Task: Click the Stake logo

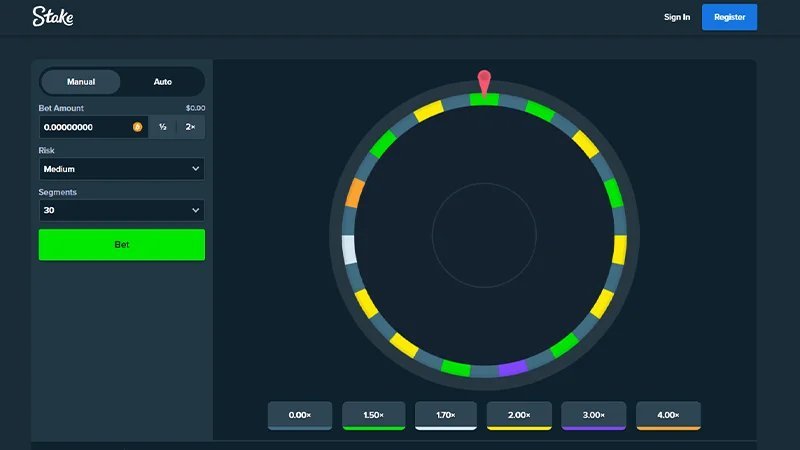Action: pyautogui.click(x=53, y=16)
